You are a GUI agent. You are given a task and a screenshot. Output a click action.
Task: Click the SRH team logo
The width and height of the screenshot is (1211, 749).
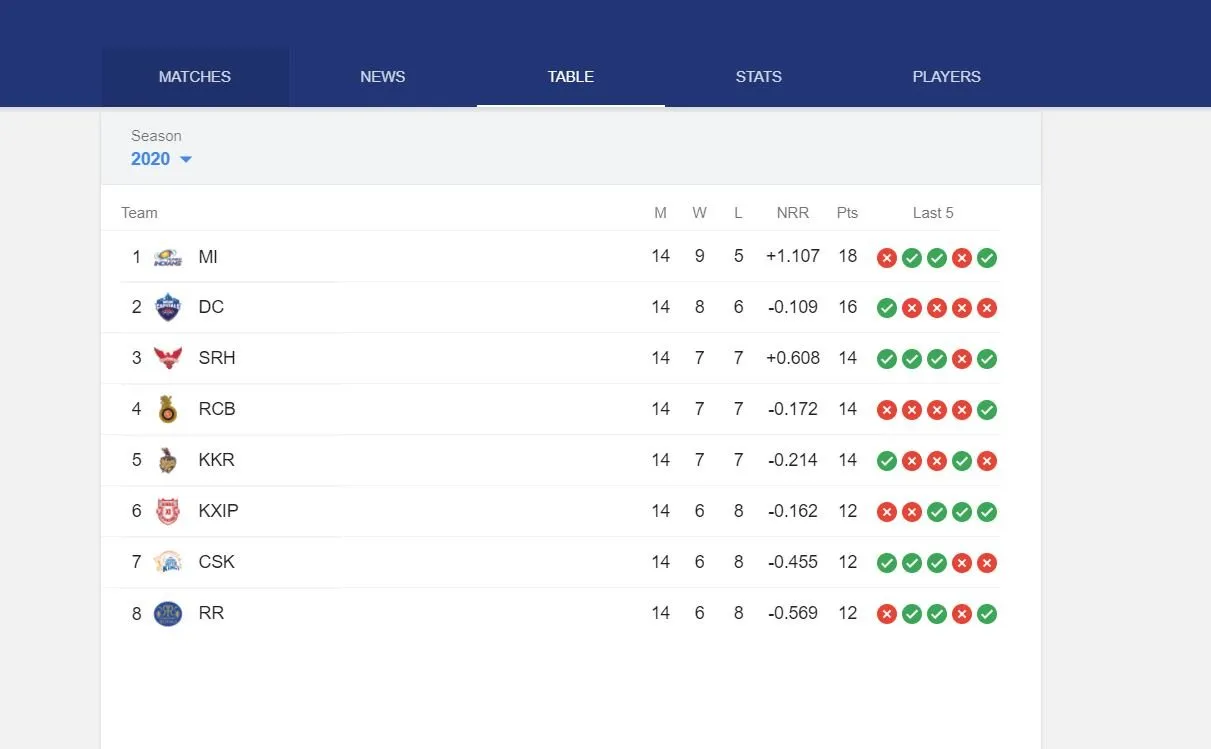[x=168, y=358]
